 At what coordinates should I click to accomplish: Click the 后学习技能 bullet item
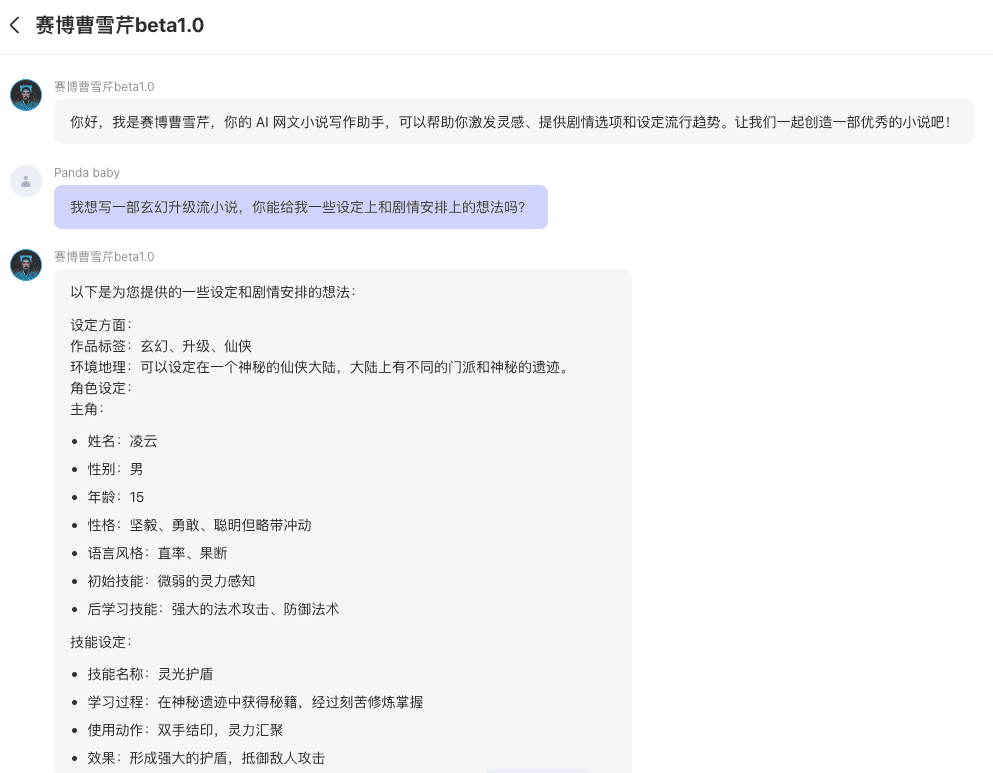[213, 609]
